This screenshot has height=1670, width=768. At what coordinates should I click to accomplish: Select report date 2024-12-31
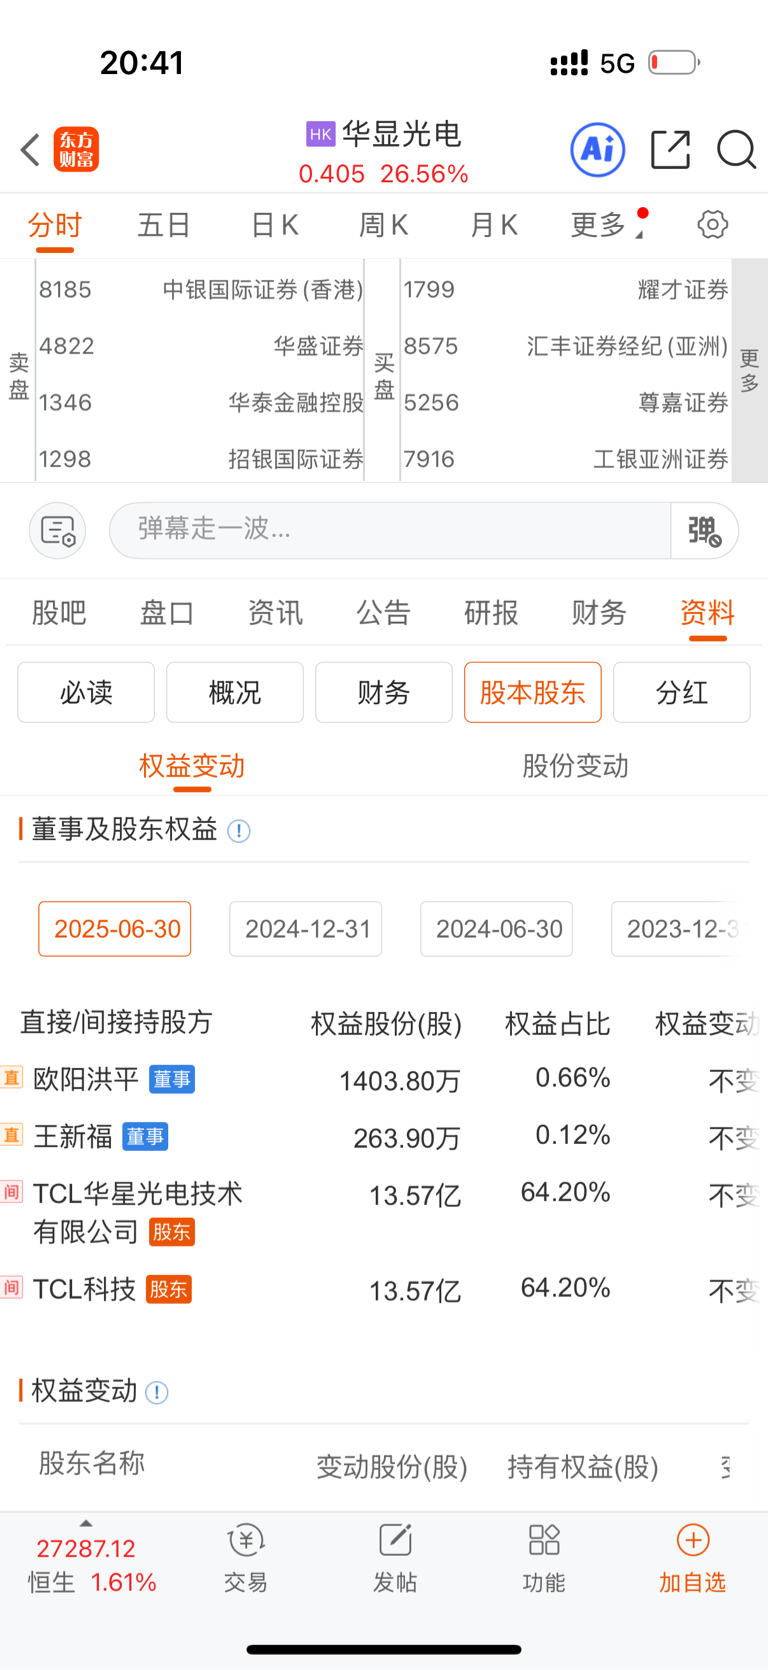point(306,929)
